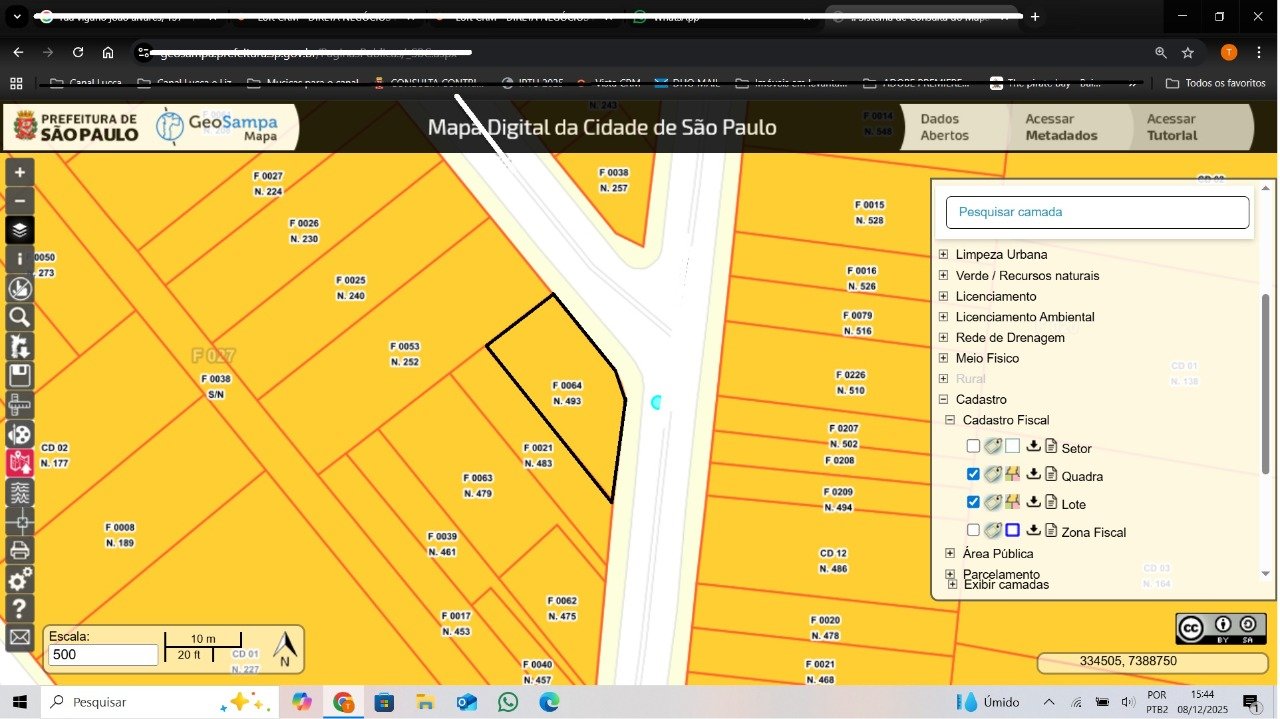Enable the Zona Fiscal layer checkbox
The width and height of the screenshot is (1280, 719).
click(x=973, y=531)
